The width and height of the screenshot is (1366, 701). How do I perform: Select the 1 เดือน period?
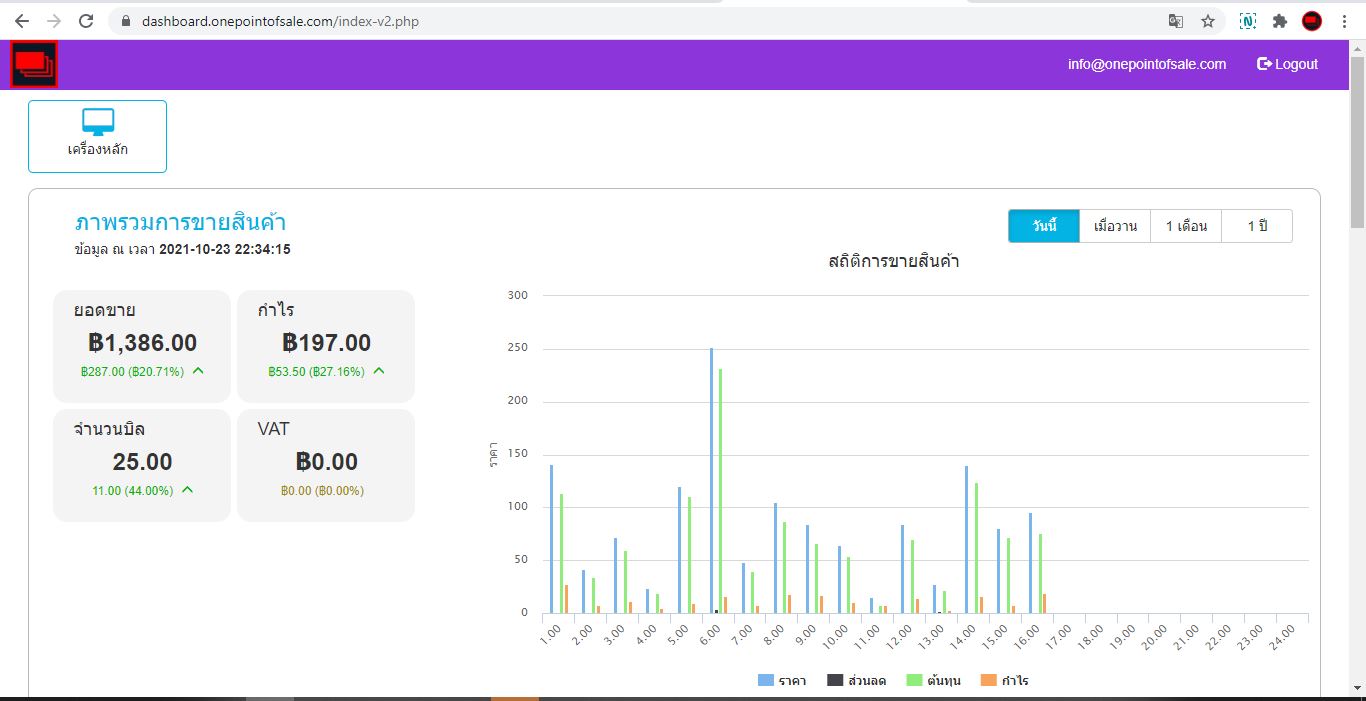[1186, 226]
